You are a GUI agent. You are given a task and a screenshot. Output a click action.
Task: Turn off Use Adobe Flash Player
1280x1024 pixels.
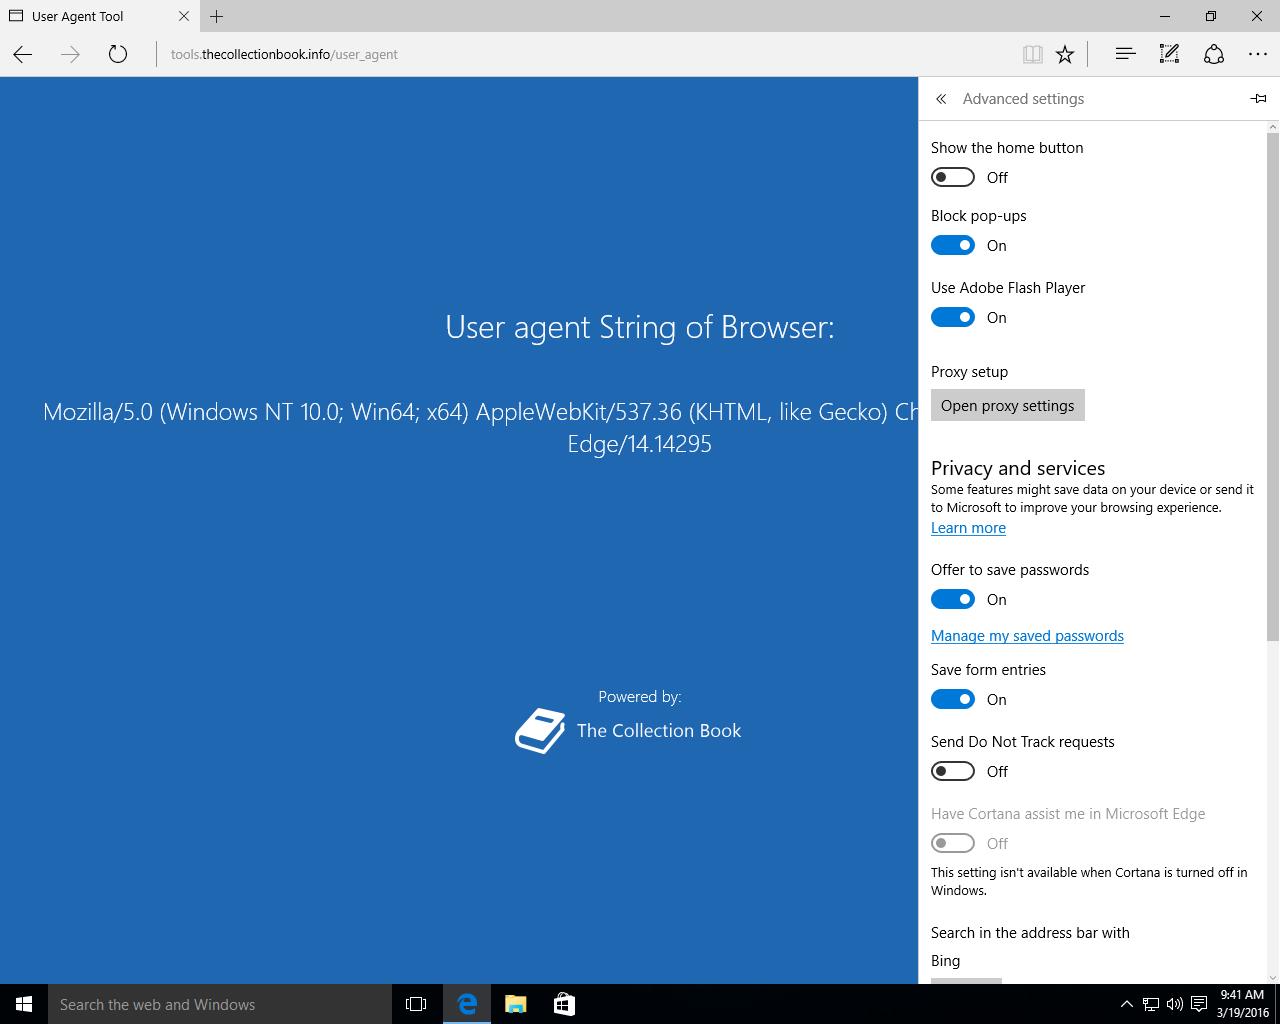(x=952, y=317)
